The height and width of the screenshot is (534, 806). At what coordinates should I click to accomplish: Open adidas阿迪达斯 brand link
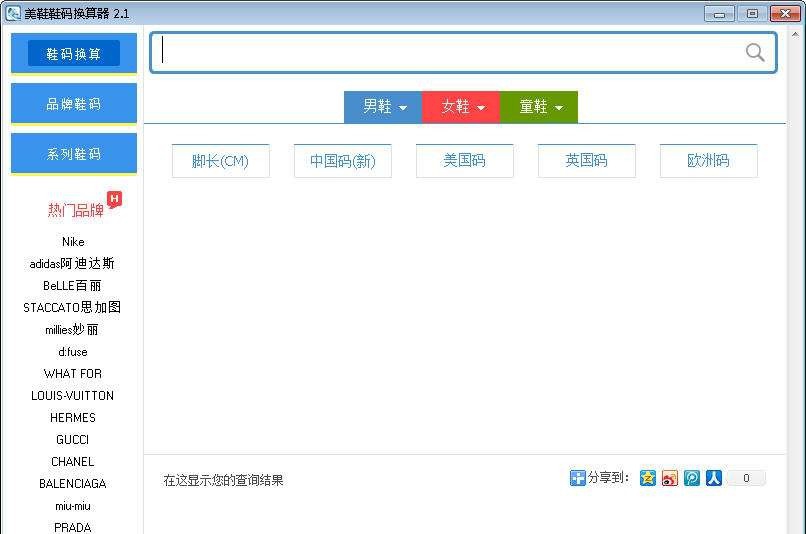72,264
